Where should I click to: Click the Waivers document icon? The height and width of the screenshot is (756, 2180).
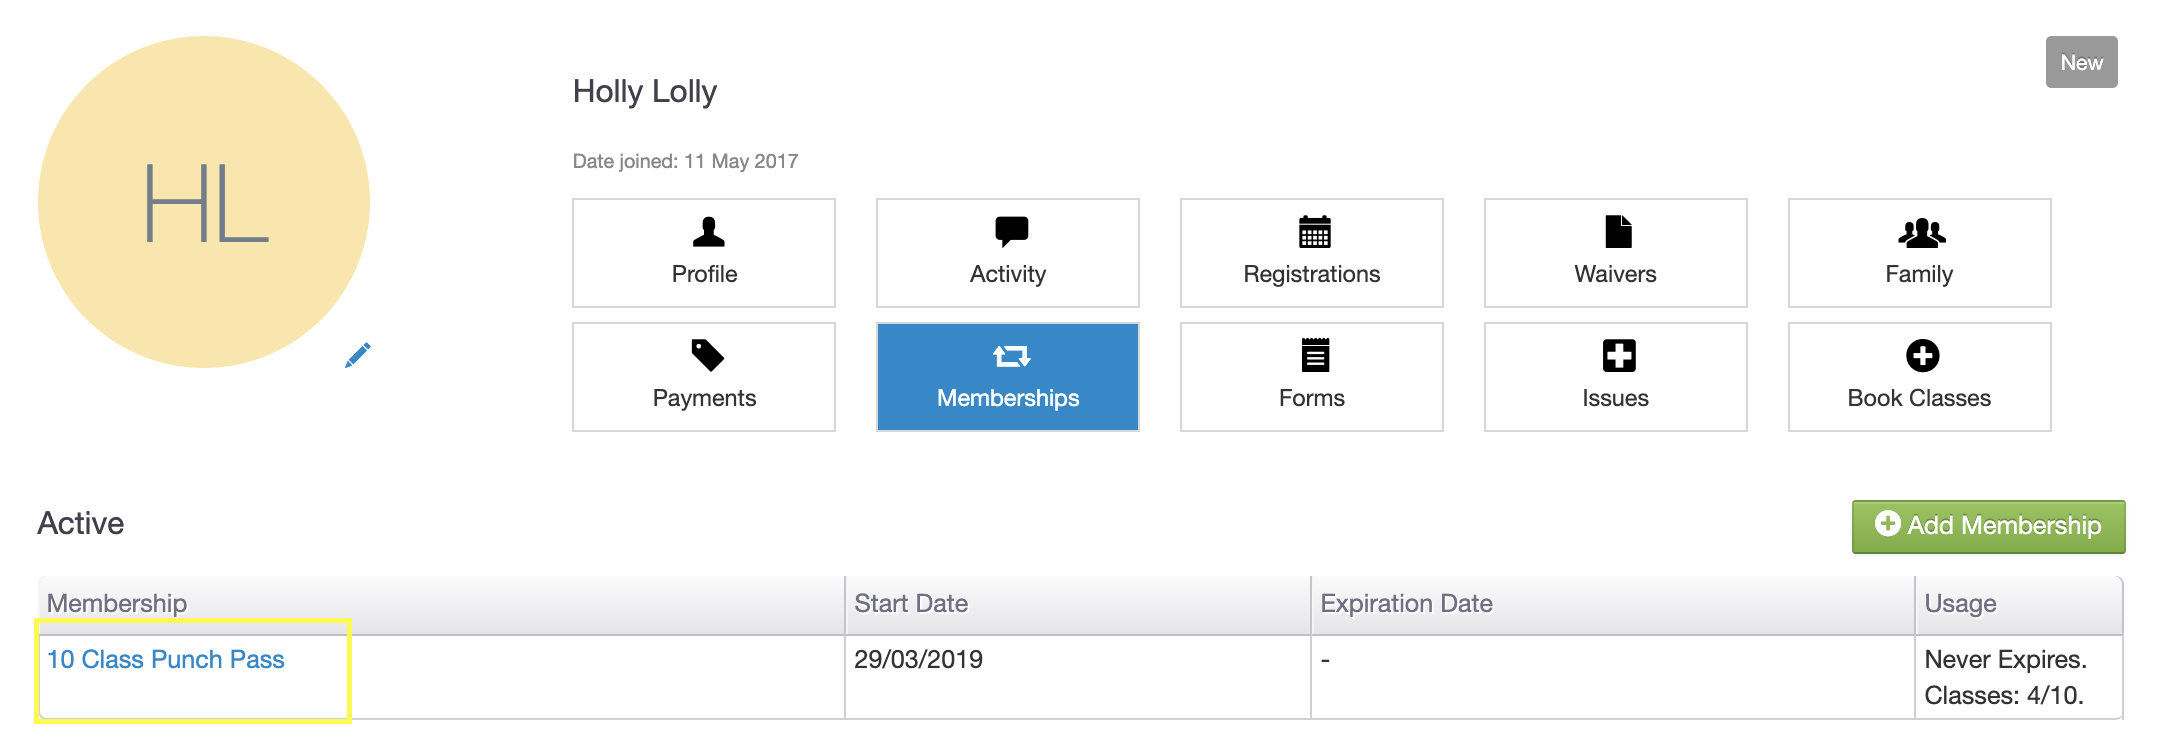click(1617, 232)
